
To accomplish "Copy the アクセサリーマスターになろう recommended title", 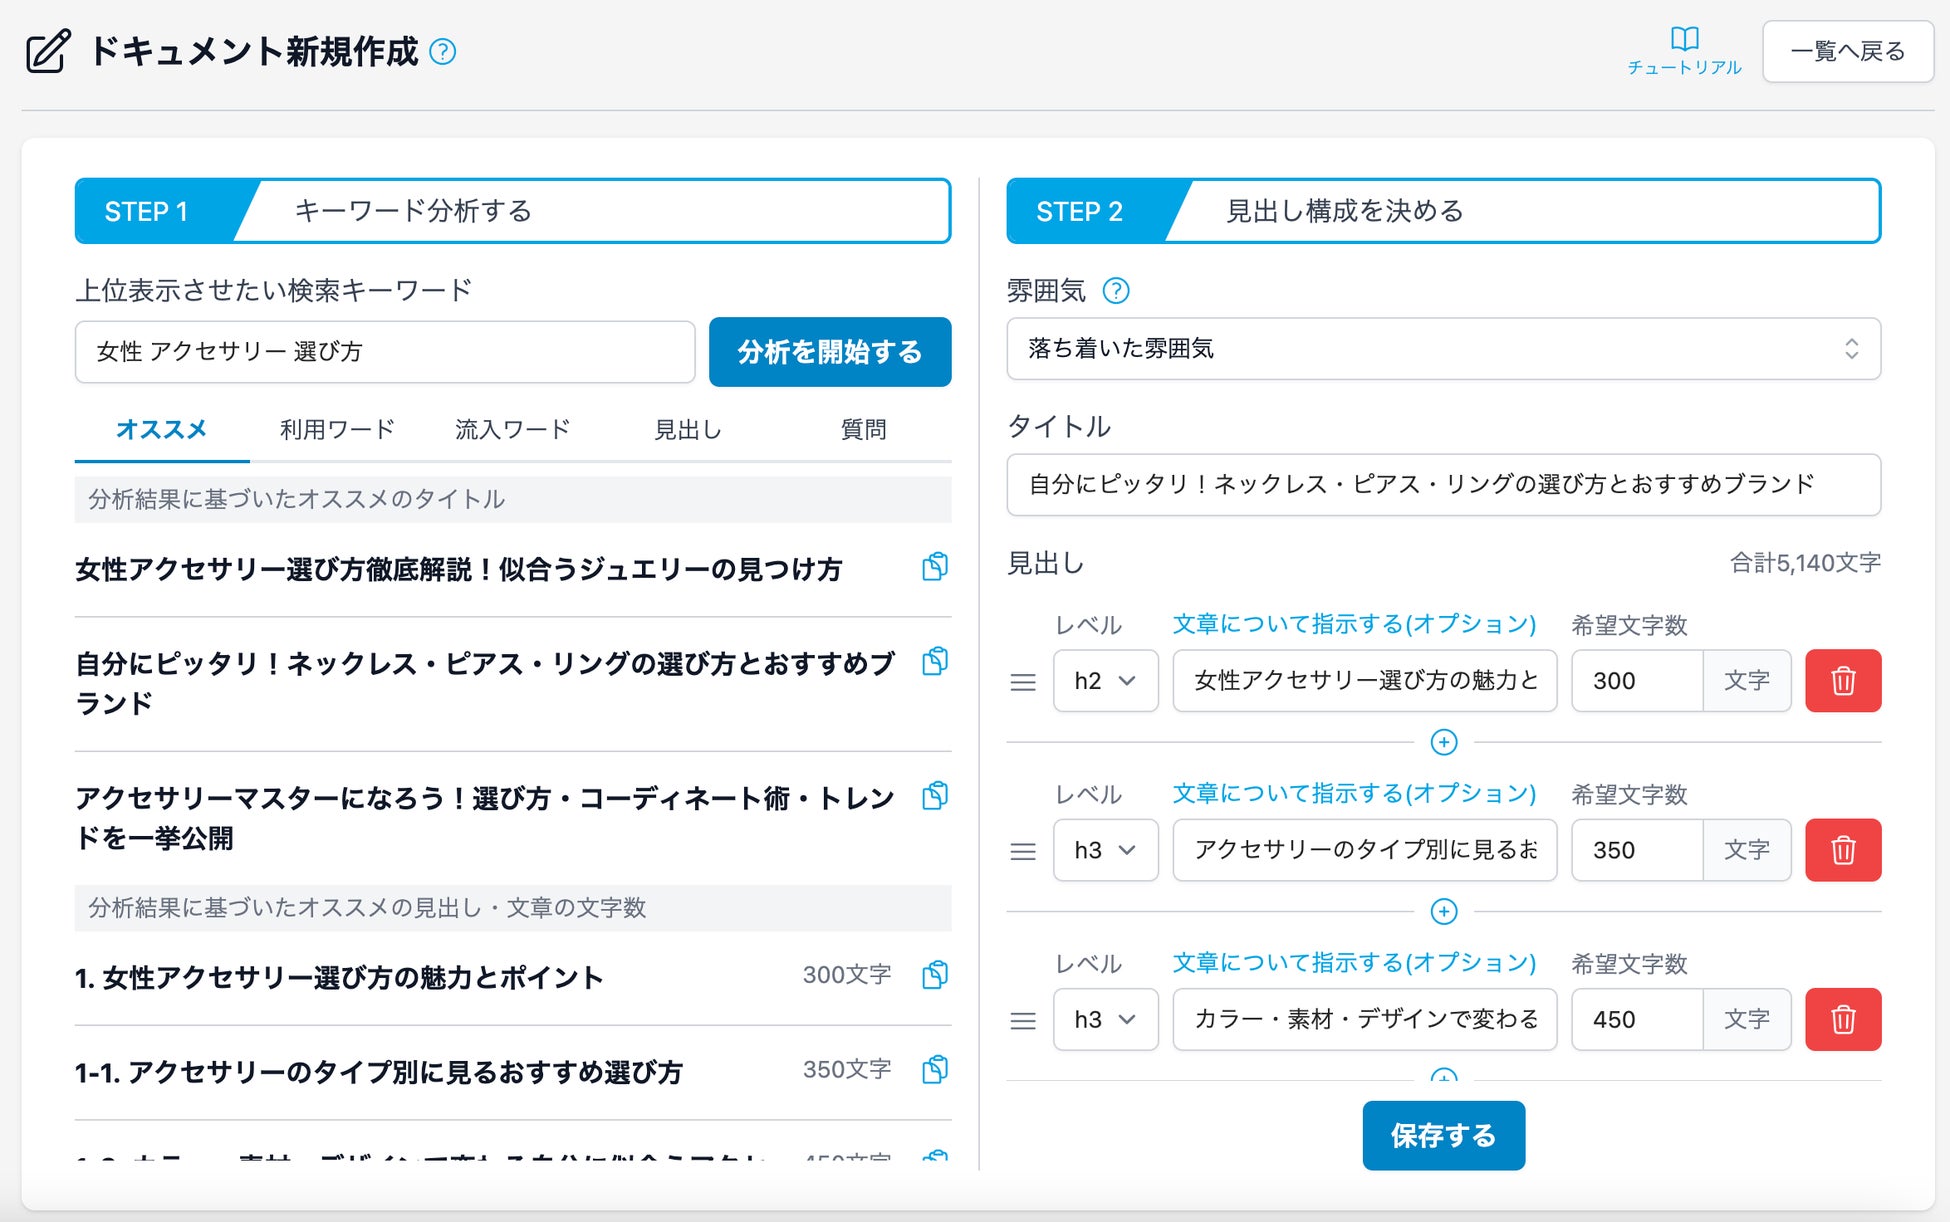I will 934,796.
